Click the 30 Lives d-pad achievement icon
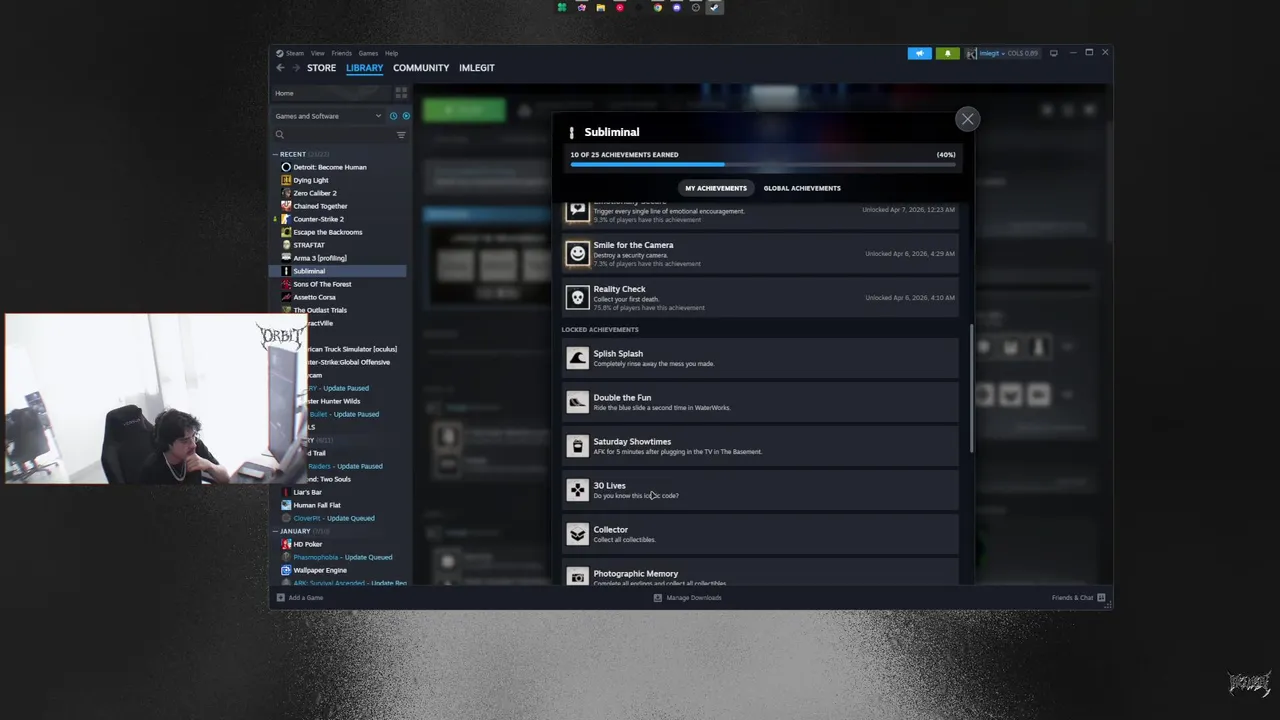Image resolution: width=1280 pixels, height=720 pixels. pos(577,490)
